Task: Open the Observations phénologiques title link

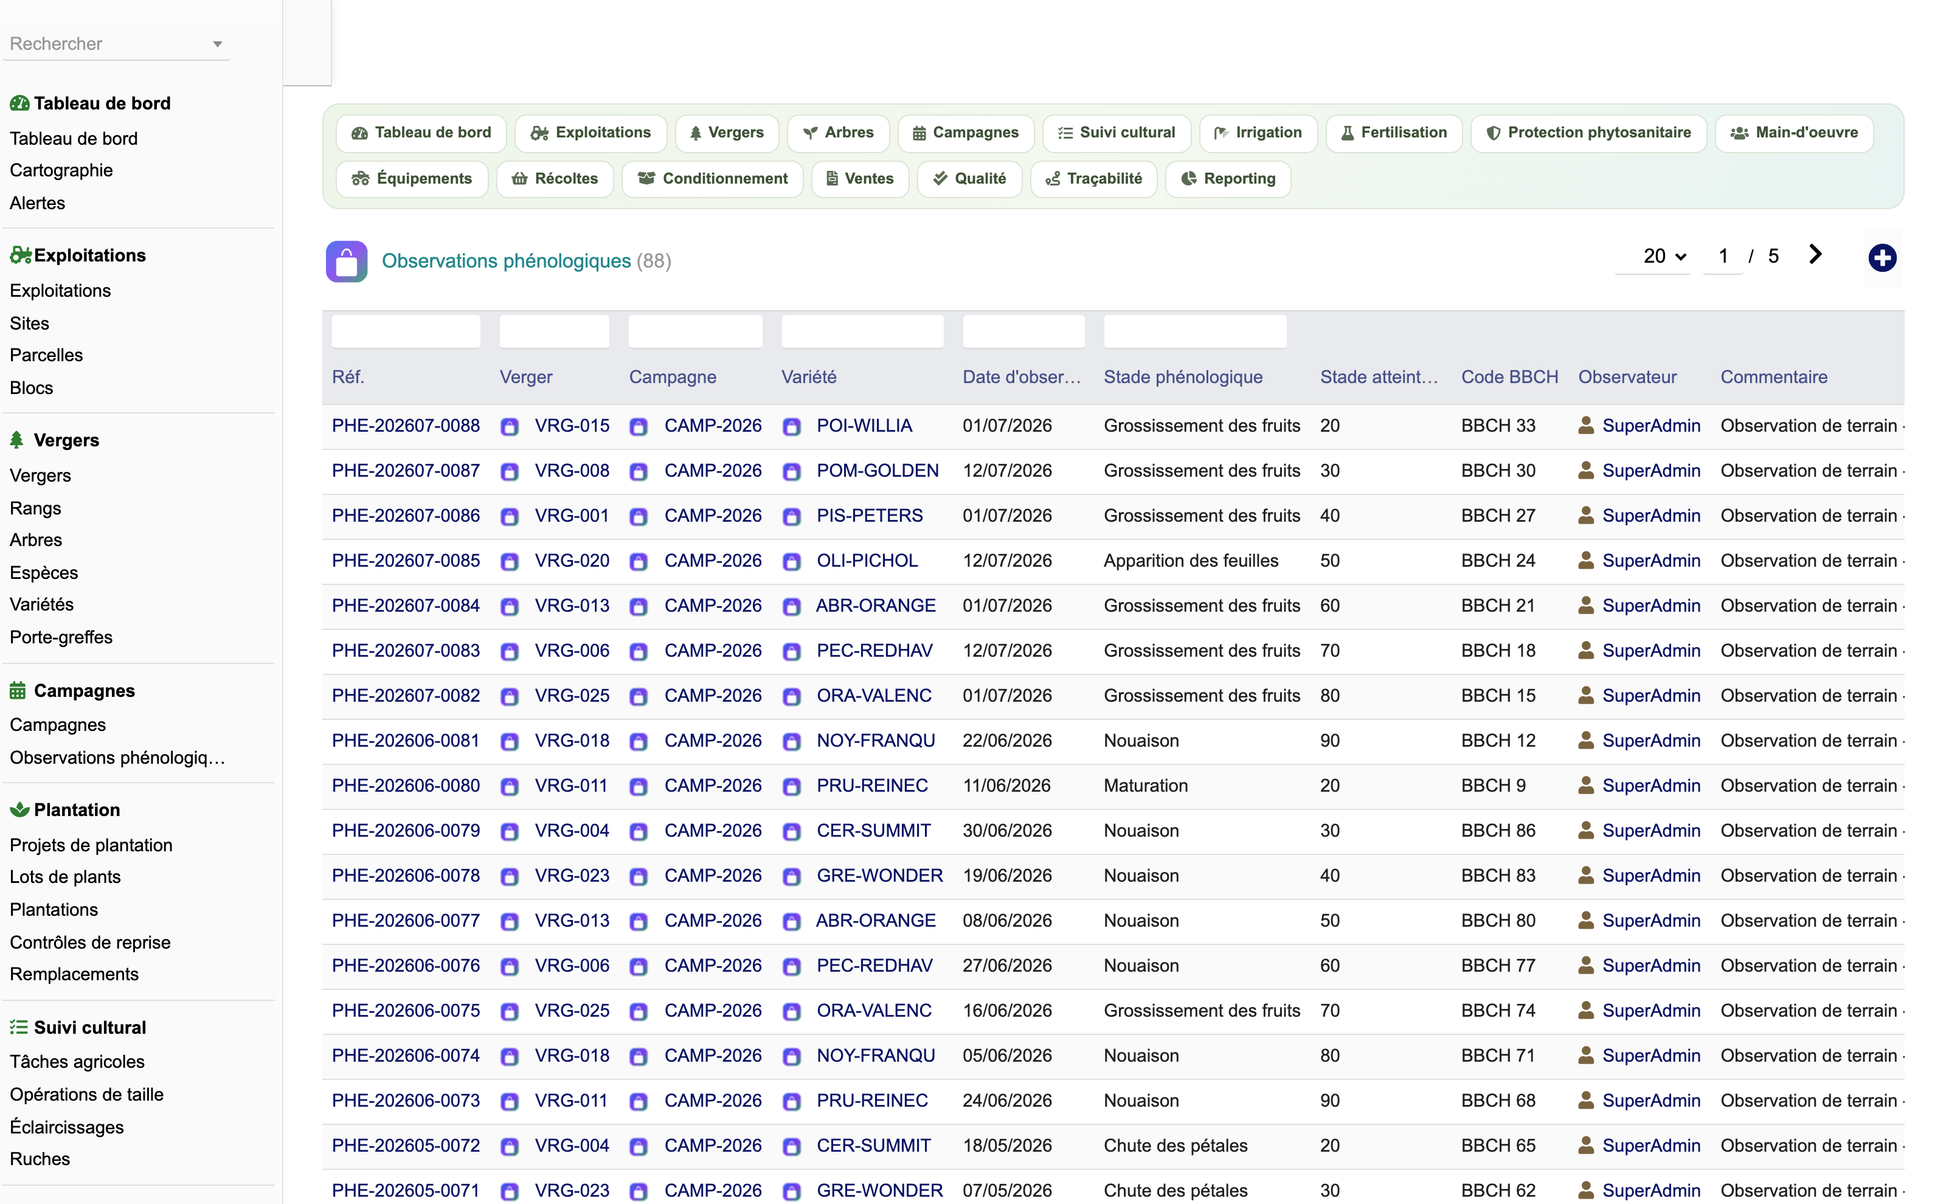Action: pyautogui.click(x=506, y=261)
